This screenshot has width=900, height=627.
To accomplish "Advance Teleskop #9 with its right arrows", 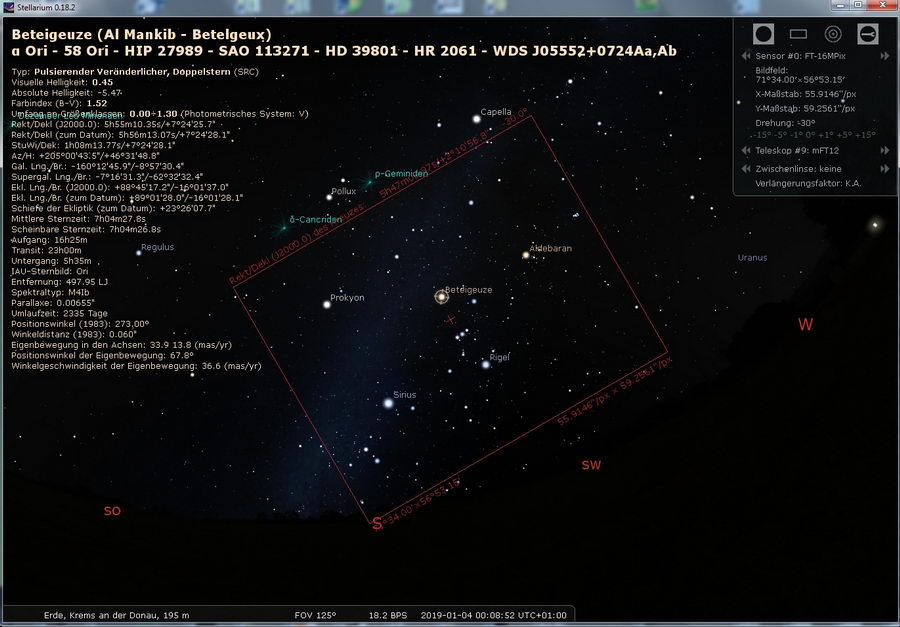I will coord(883,150).
